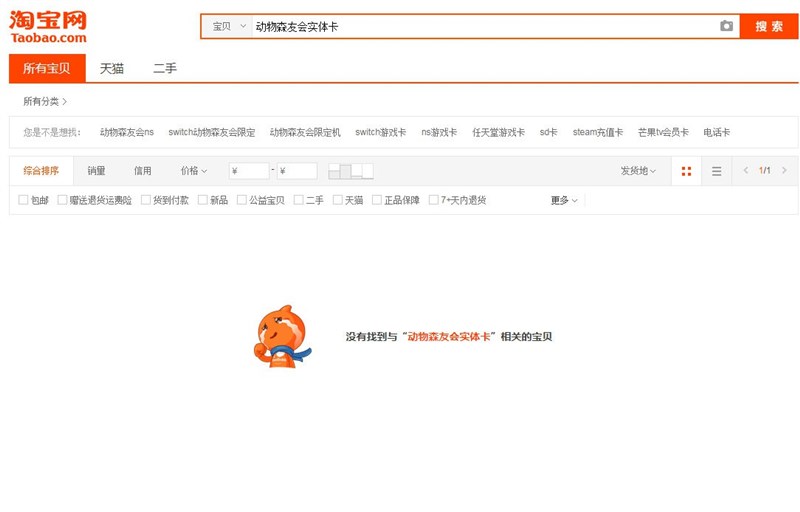Check the 包邮 free shipping box
This screenshot has width=800, height=512.
coord(23,200)
